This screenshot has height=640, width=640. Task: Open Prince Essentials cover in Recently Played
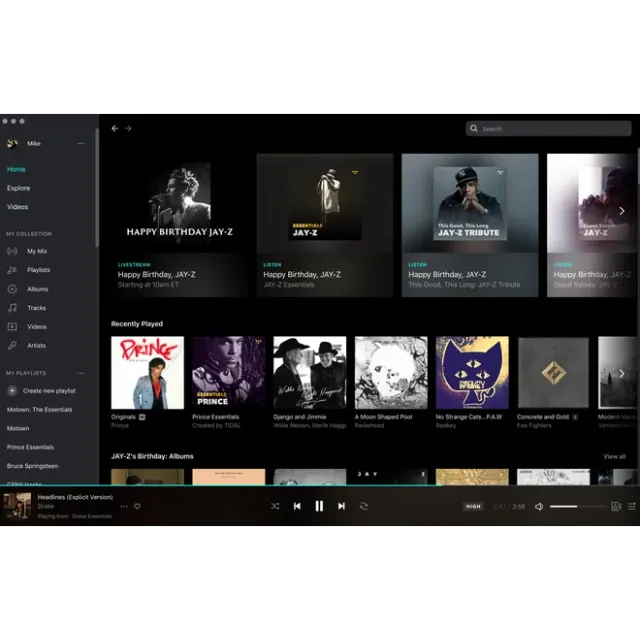(x=229, y=373)
